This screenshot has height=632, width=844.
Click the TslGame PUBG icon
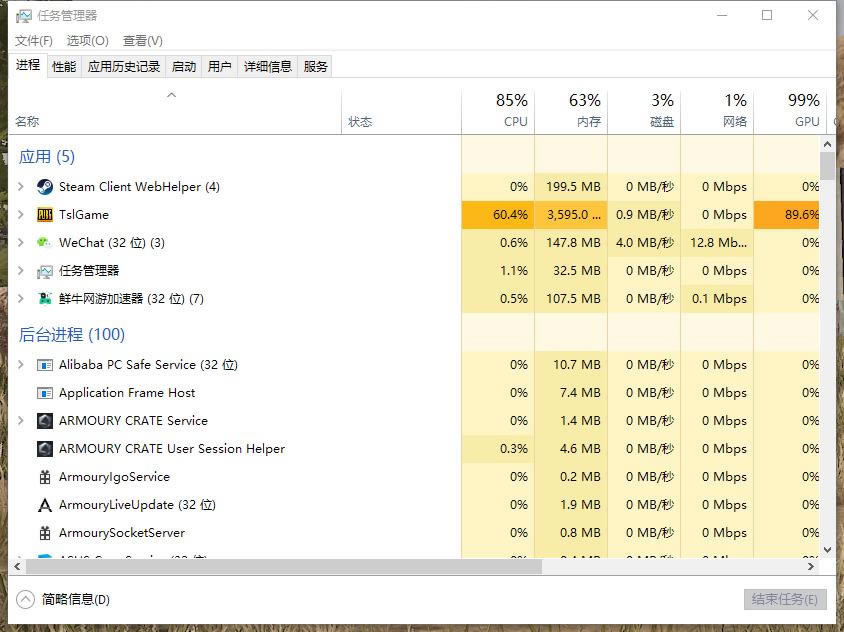[x=45, y=215]
